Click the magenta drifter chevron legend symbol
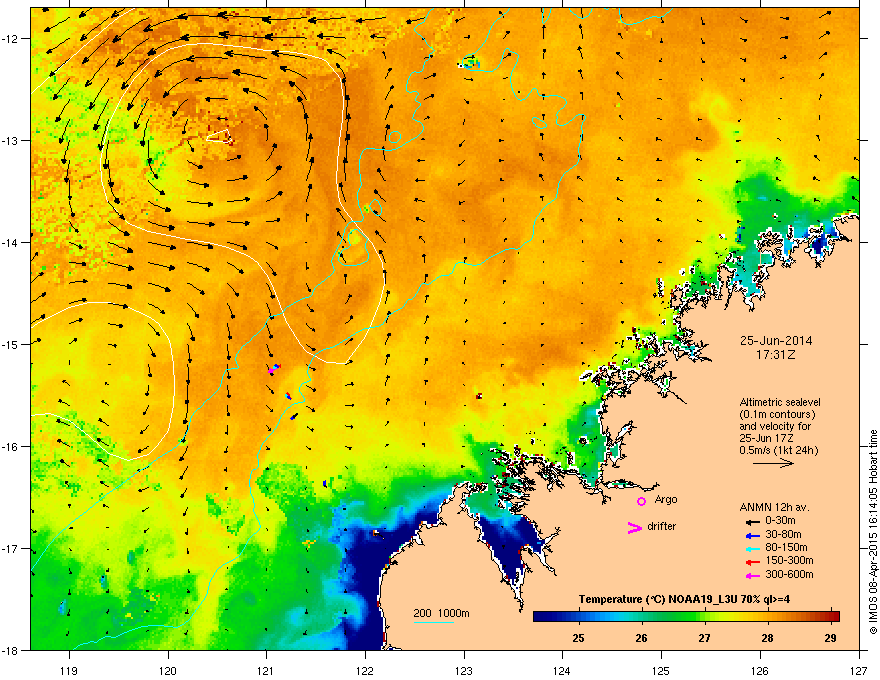 pyautogui.click(x=634, y=528)
